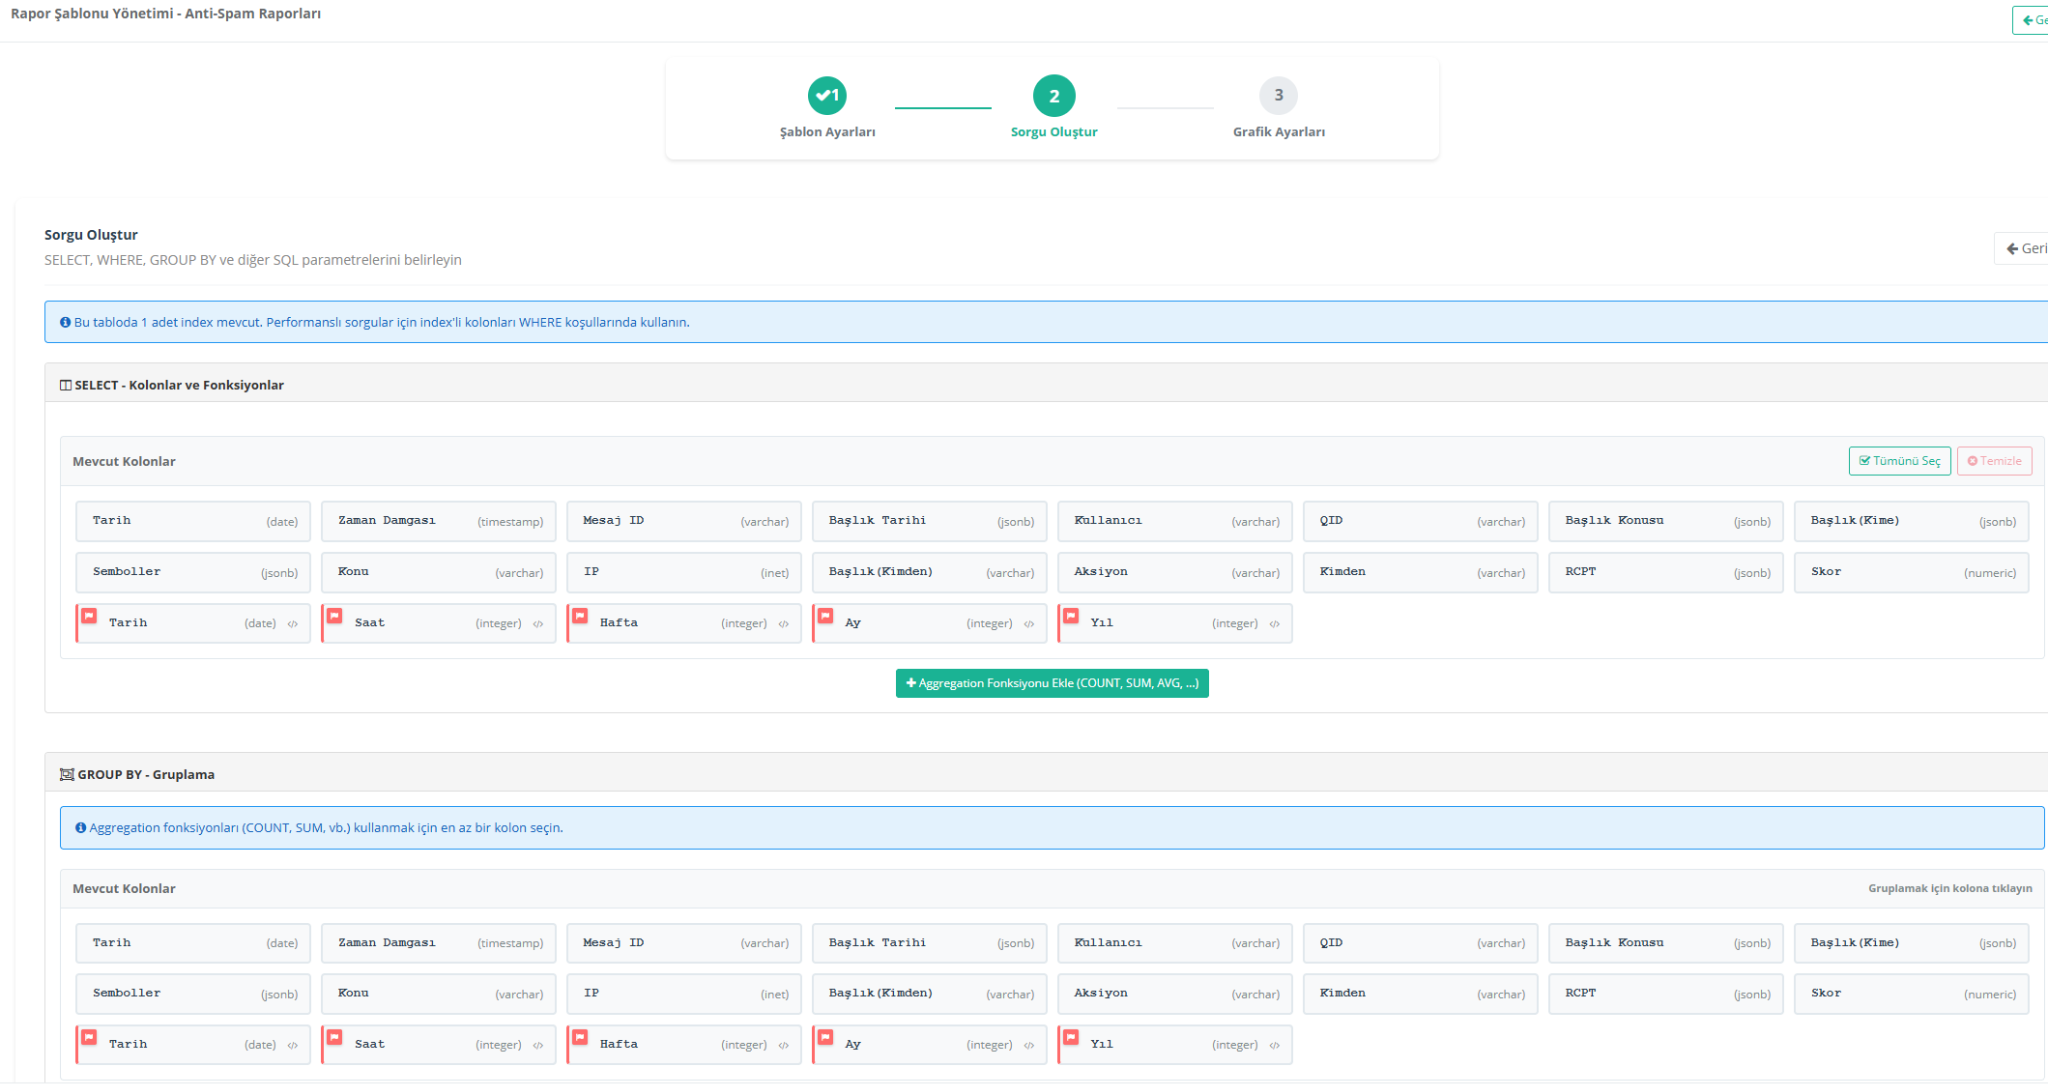Click the SELECT section table icon

point(65,386)
